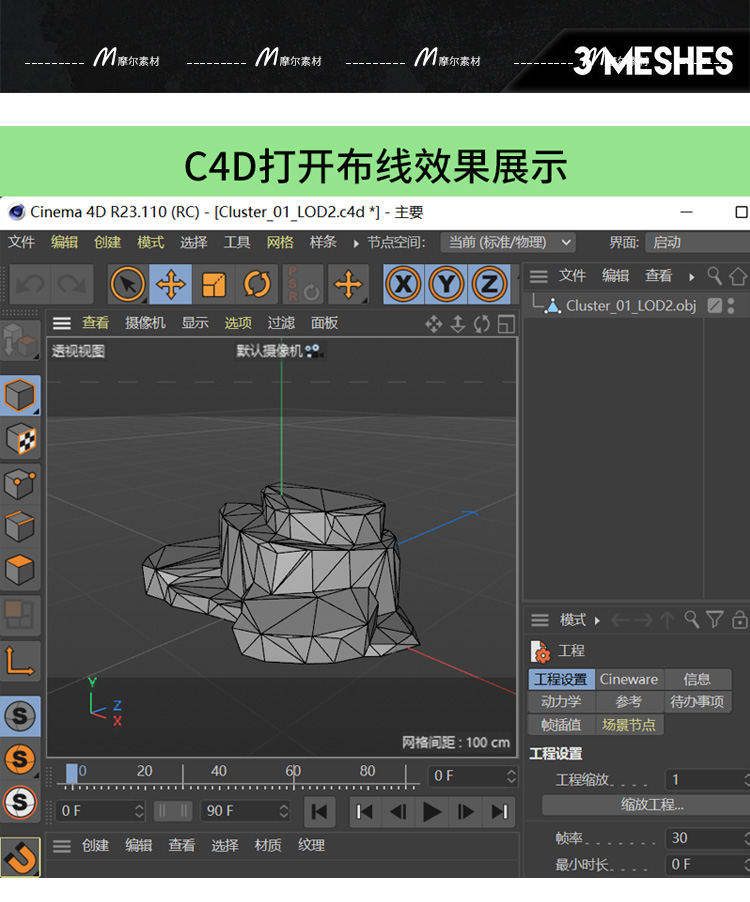Viewport: 750px width, 902px height.
Task: Click the 缩放工程... button
Action: (x=651, y=804)
